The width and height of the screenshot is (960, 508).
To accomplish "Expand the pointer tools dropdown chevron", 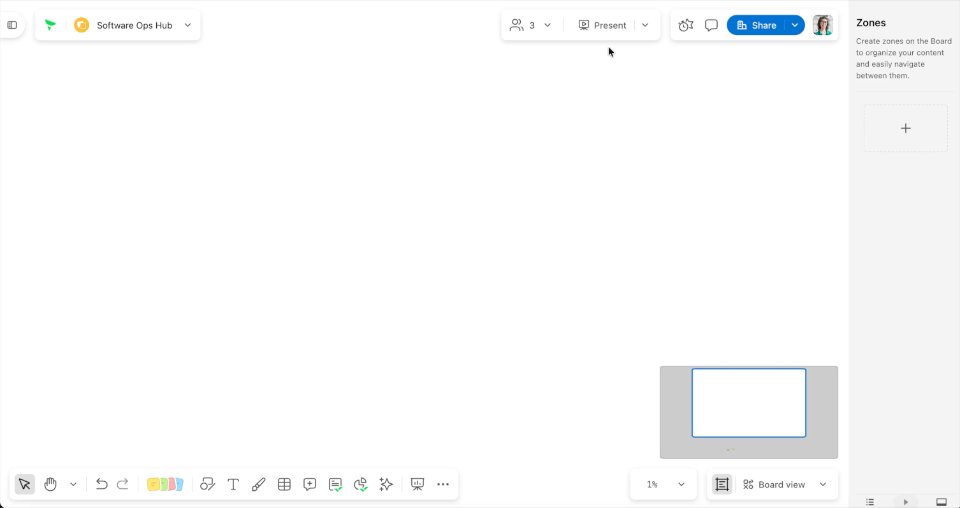I will click(x=73, y=484).
